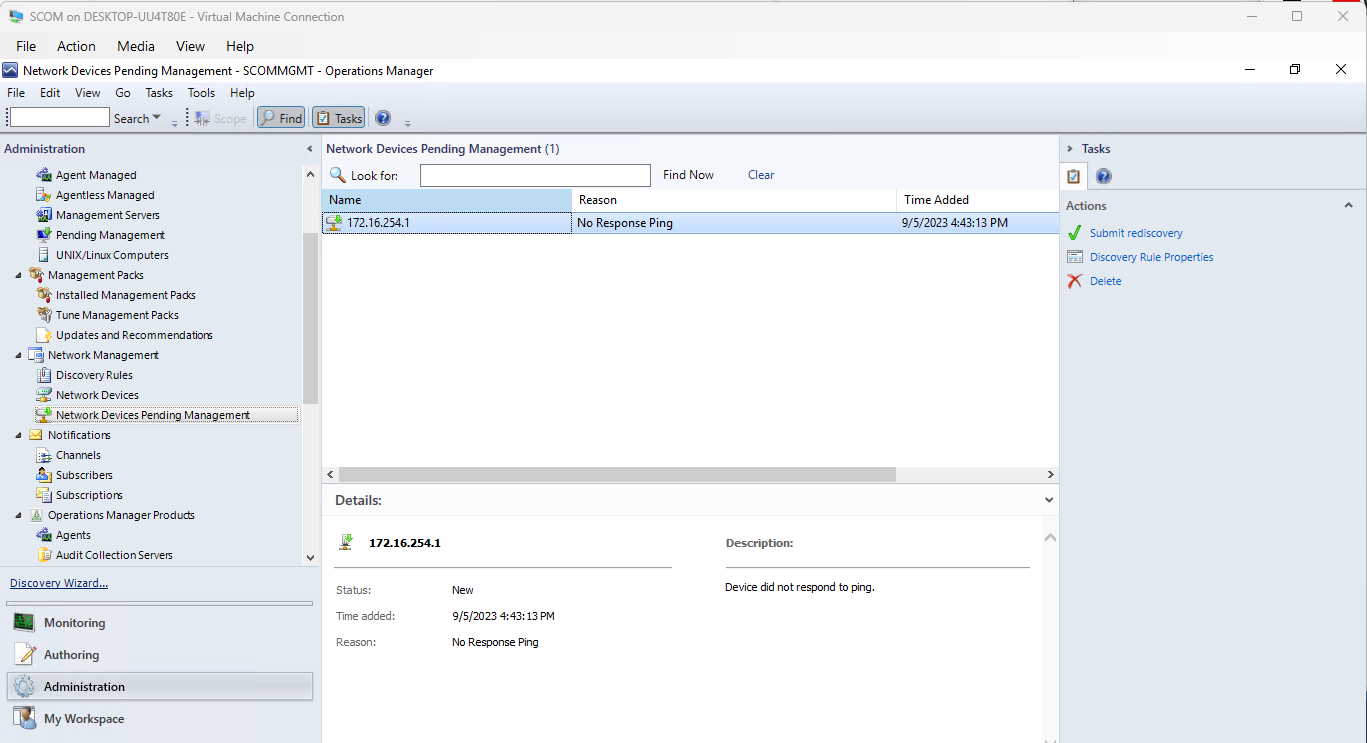This screenshot has width=1367, height=743.
Task: Click Tasks pane help icon
Action: pos(1103,177)
